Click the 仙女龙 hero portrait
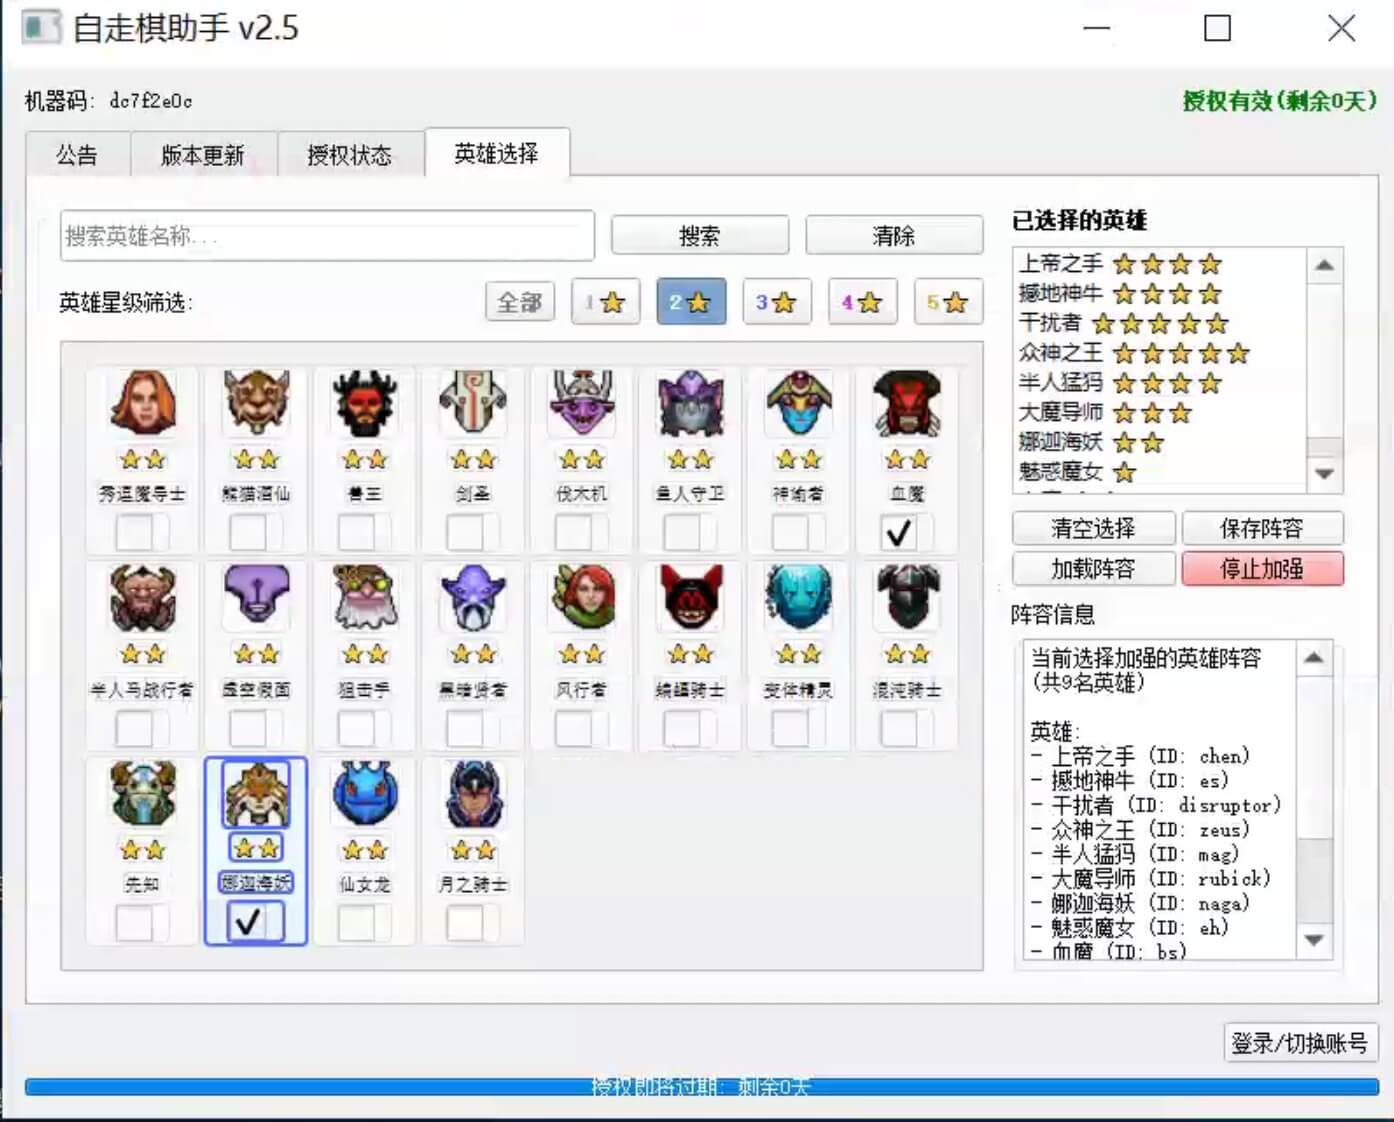 [365, 793]
